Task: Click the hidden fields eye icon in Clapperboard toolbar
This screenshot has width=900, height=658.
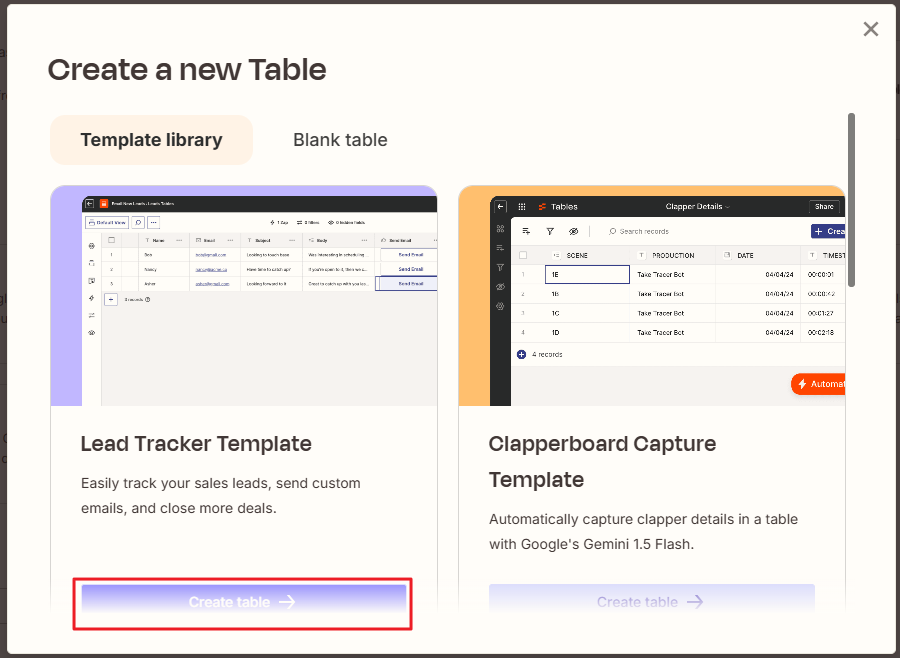Action: coord(574,231)
